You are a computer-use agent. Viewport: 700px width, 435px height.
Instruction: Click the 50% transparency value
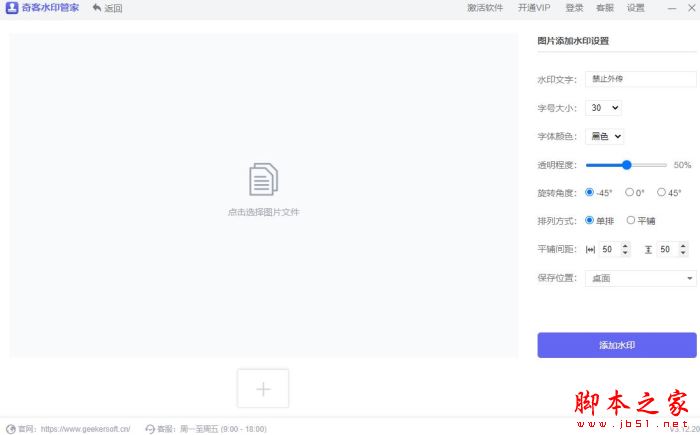(682, 165)
